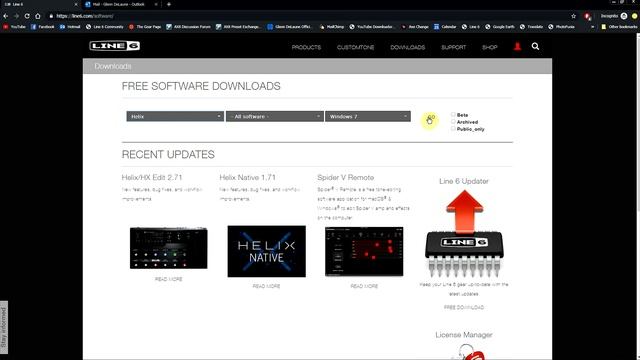This screenshot has width=640, height=360.
Task: Click the page vertical scrollbar
Action: (x=638, y=196)
